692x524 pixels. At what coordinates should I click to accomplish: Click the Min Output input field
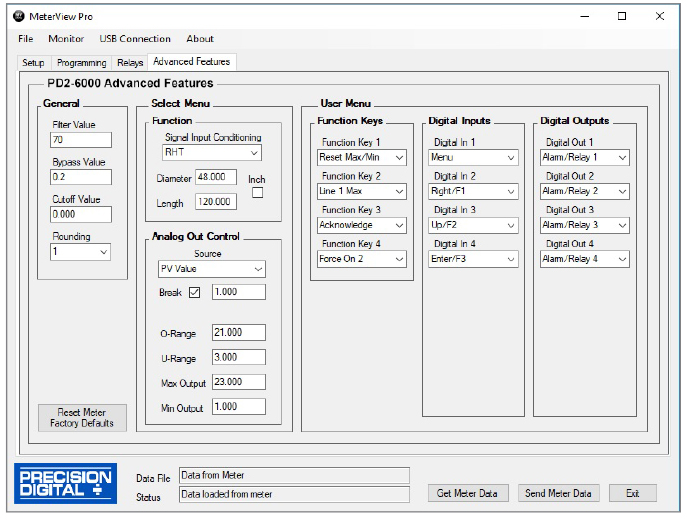[239, 407]
